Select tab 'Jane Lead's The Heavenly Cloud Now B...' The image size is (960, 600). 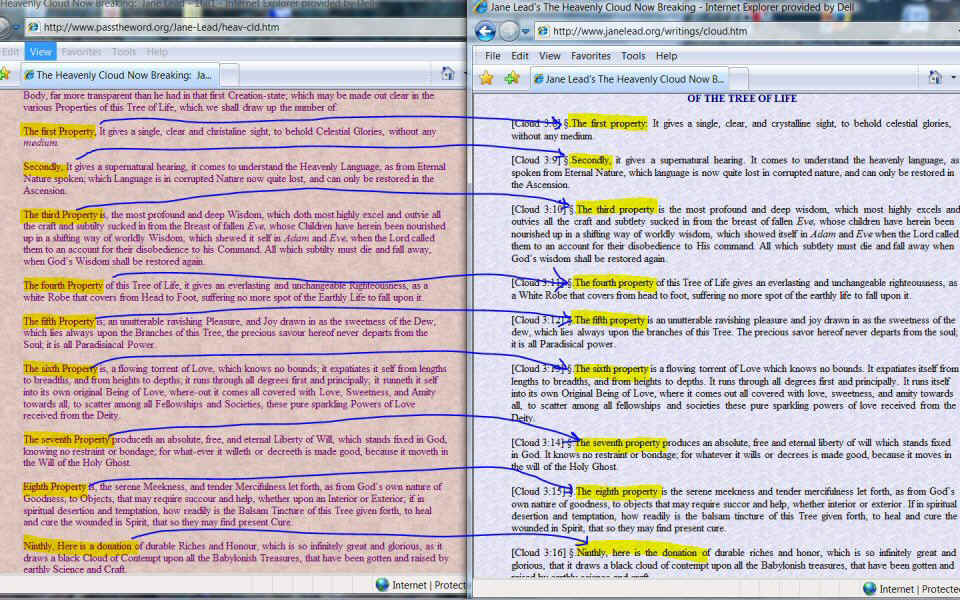pyautogui.click(x=630, y=79)
